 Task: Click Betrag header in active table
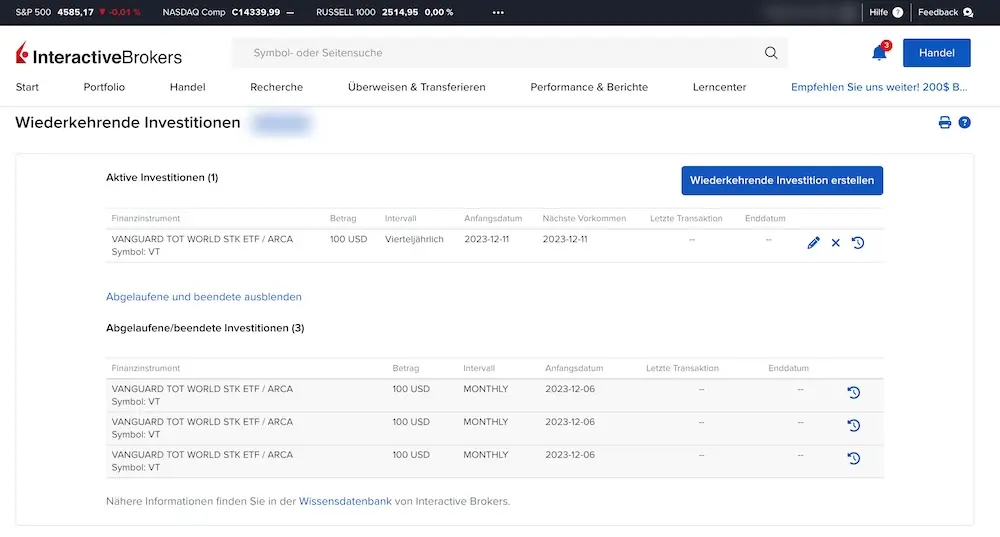[343, 218]
